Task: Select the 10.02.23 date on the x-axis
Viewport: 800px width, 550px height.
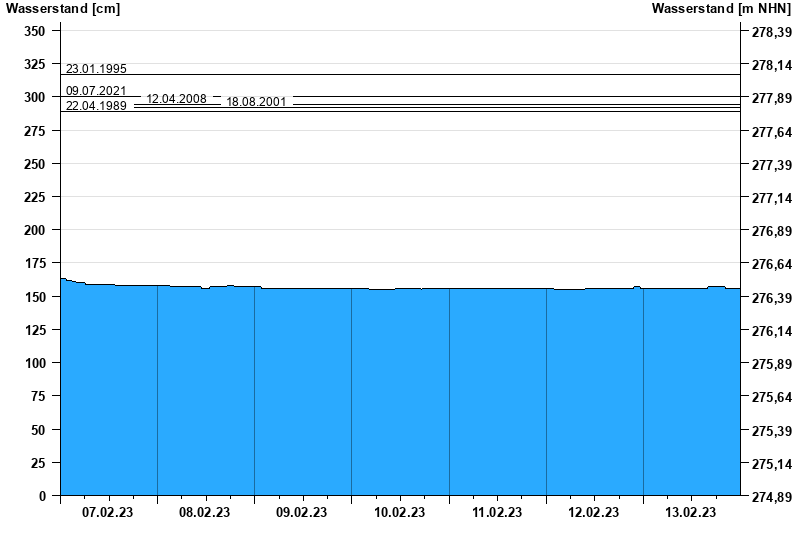Action: [399, 513]
